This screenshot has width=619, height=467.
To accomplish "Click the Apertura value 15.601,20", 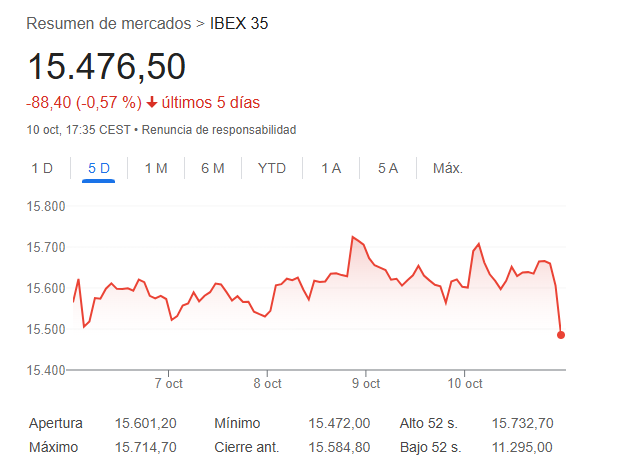I will pos(146,423).
